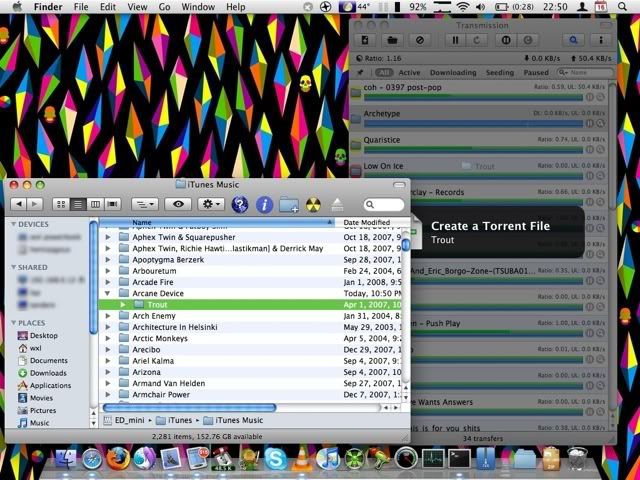Click the Name search field in Transmission

click(x=584, y=73)
